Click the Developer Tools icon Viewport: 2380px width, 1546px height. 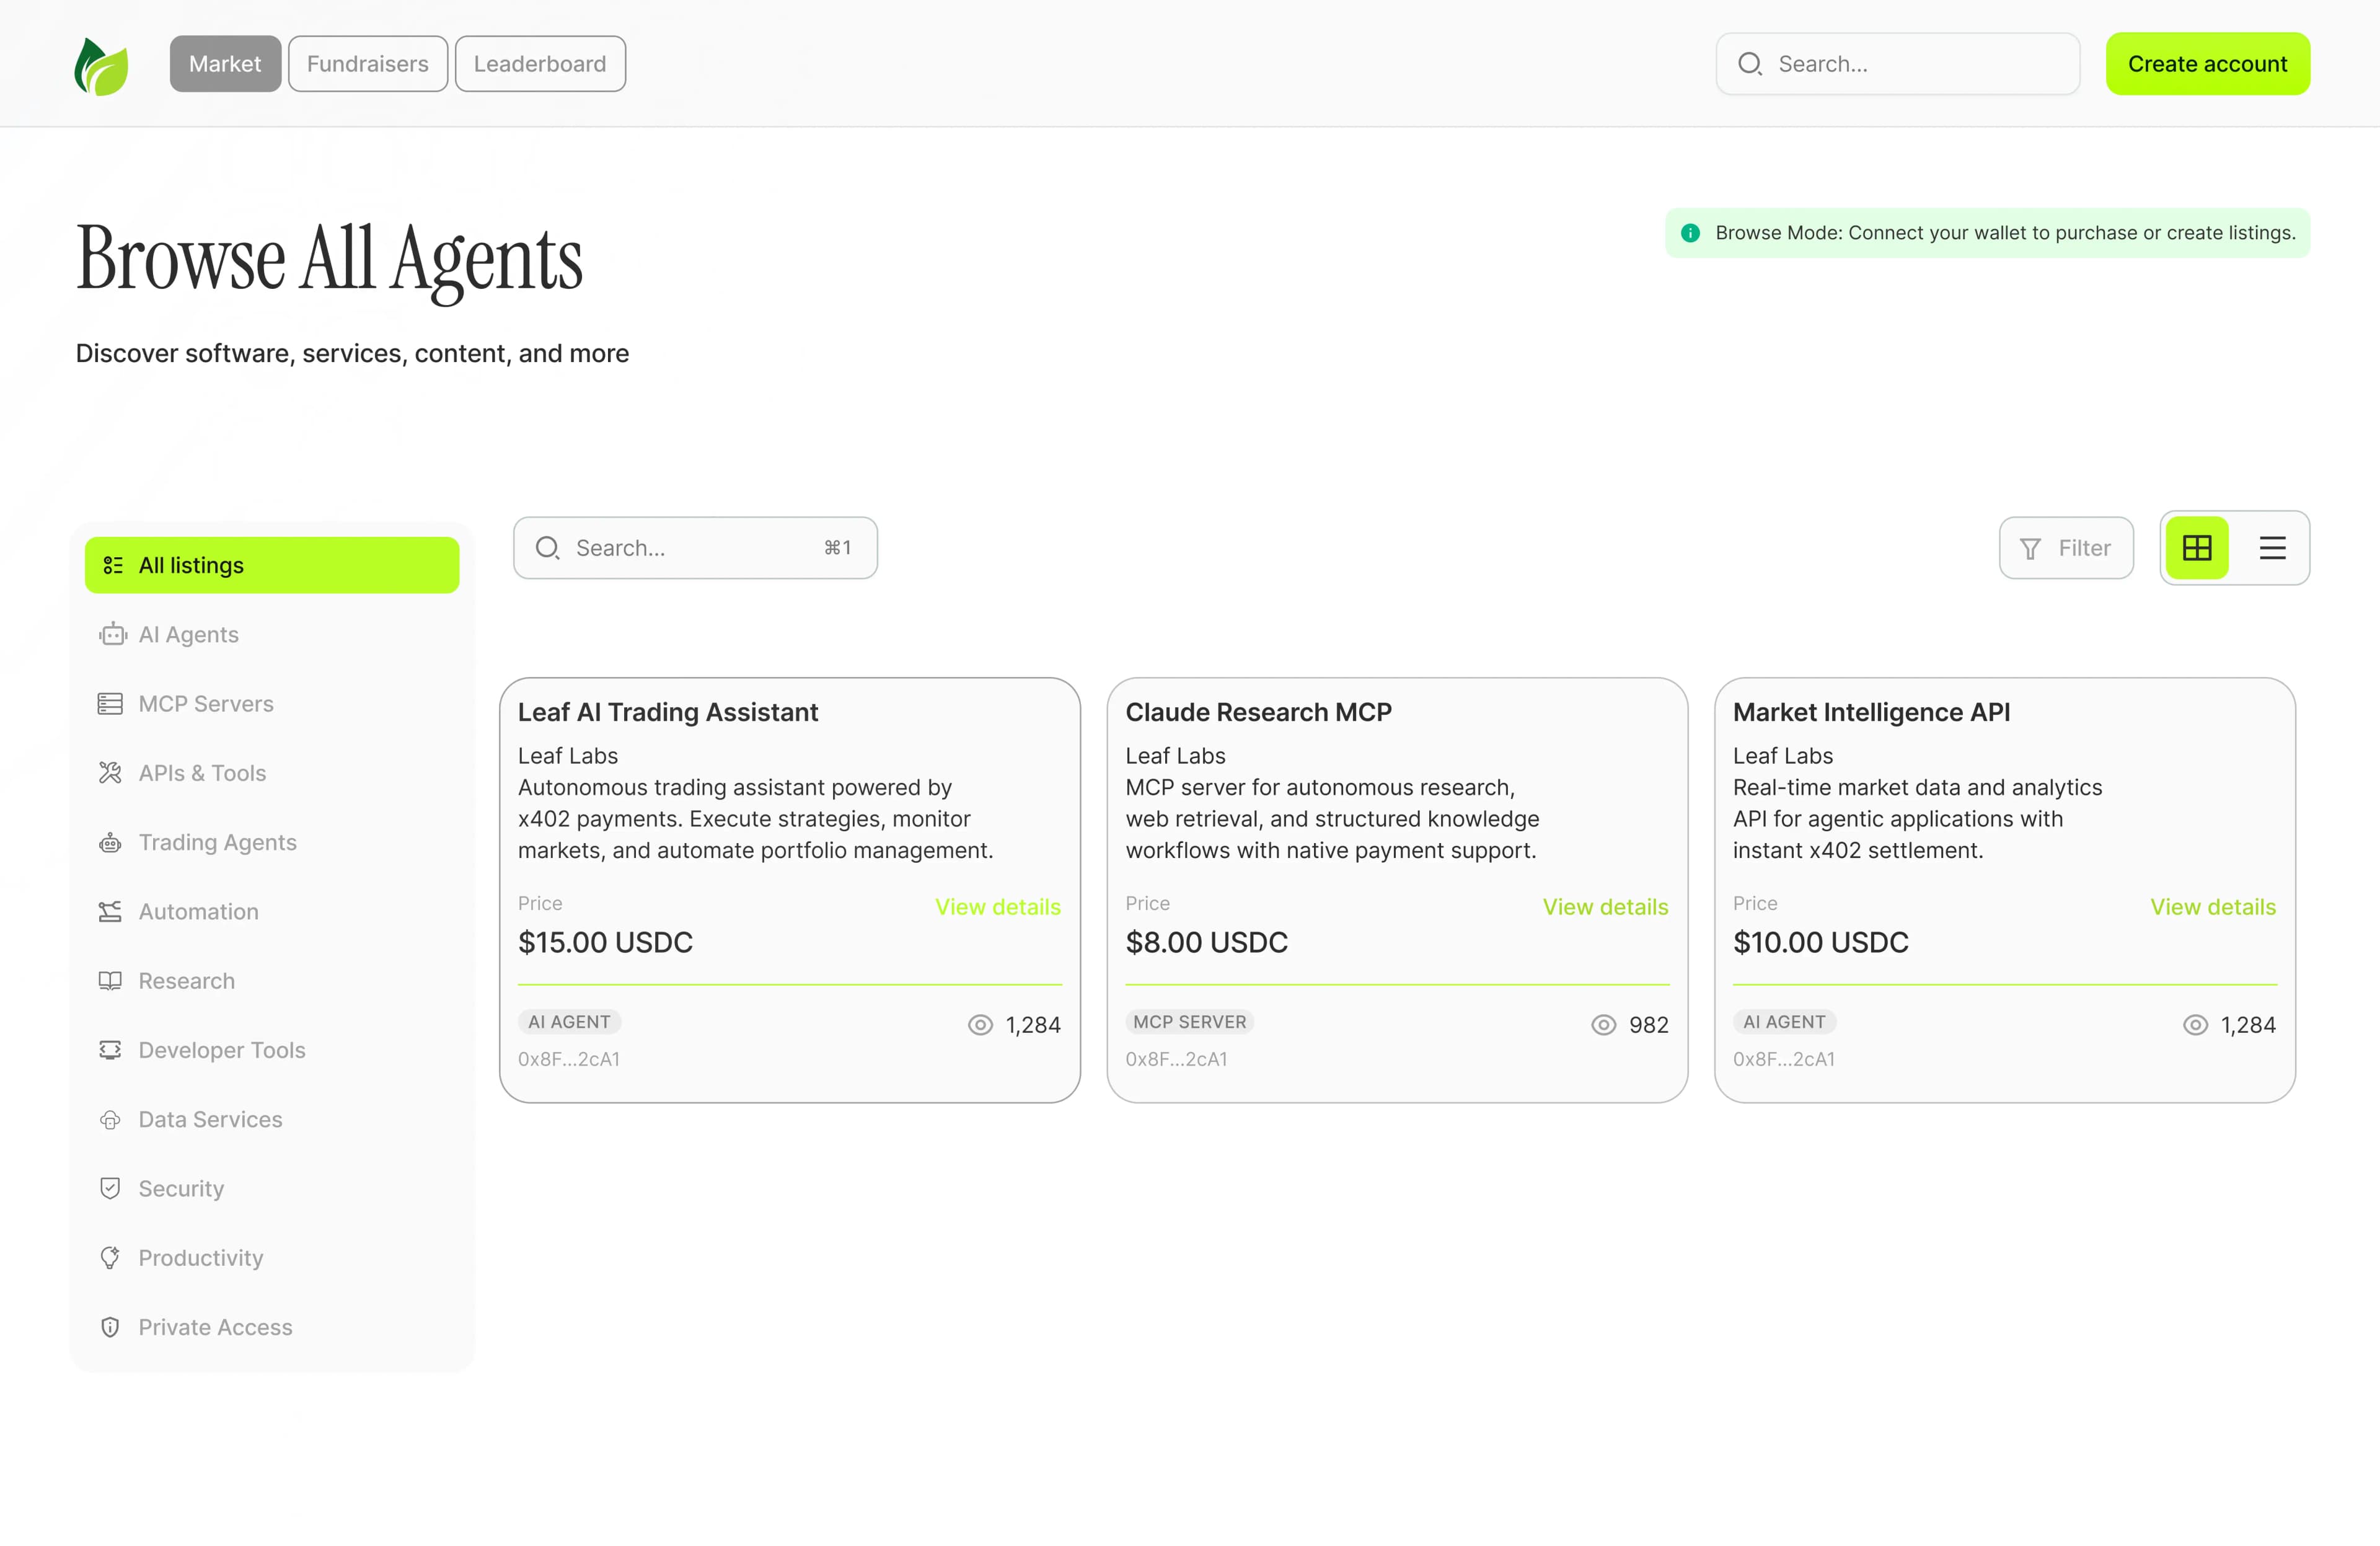110,1050
